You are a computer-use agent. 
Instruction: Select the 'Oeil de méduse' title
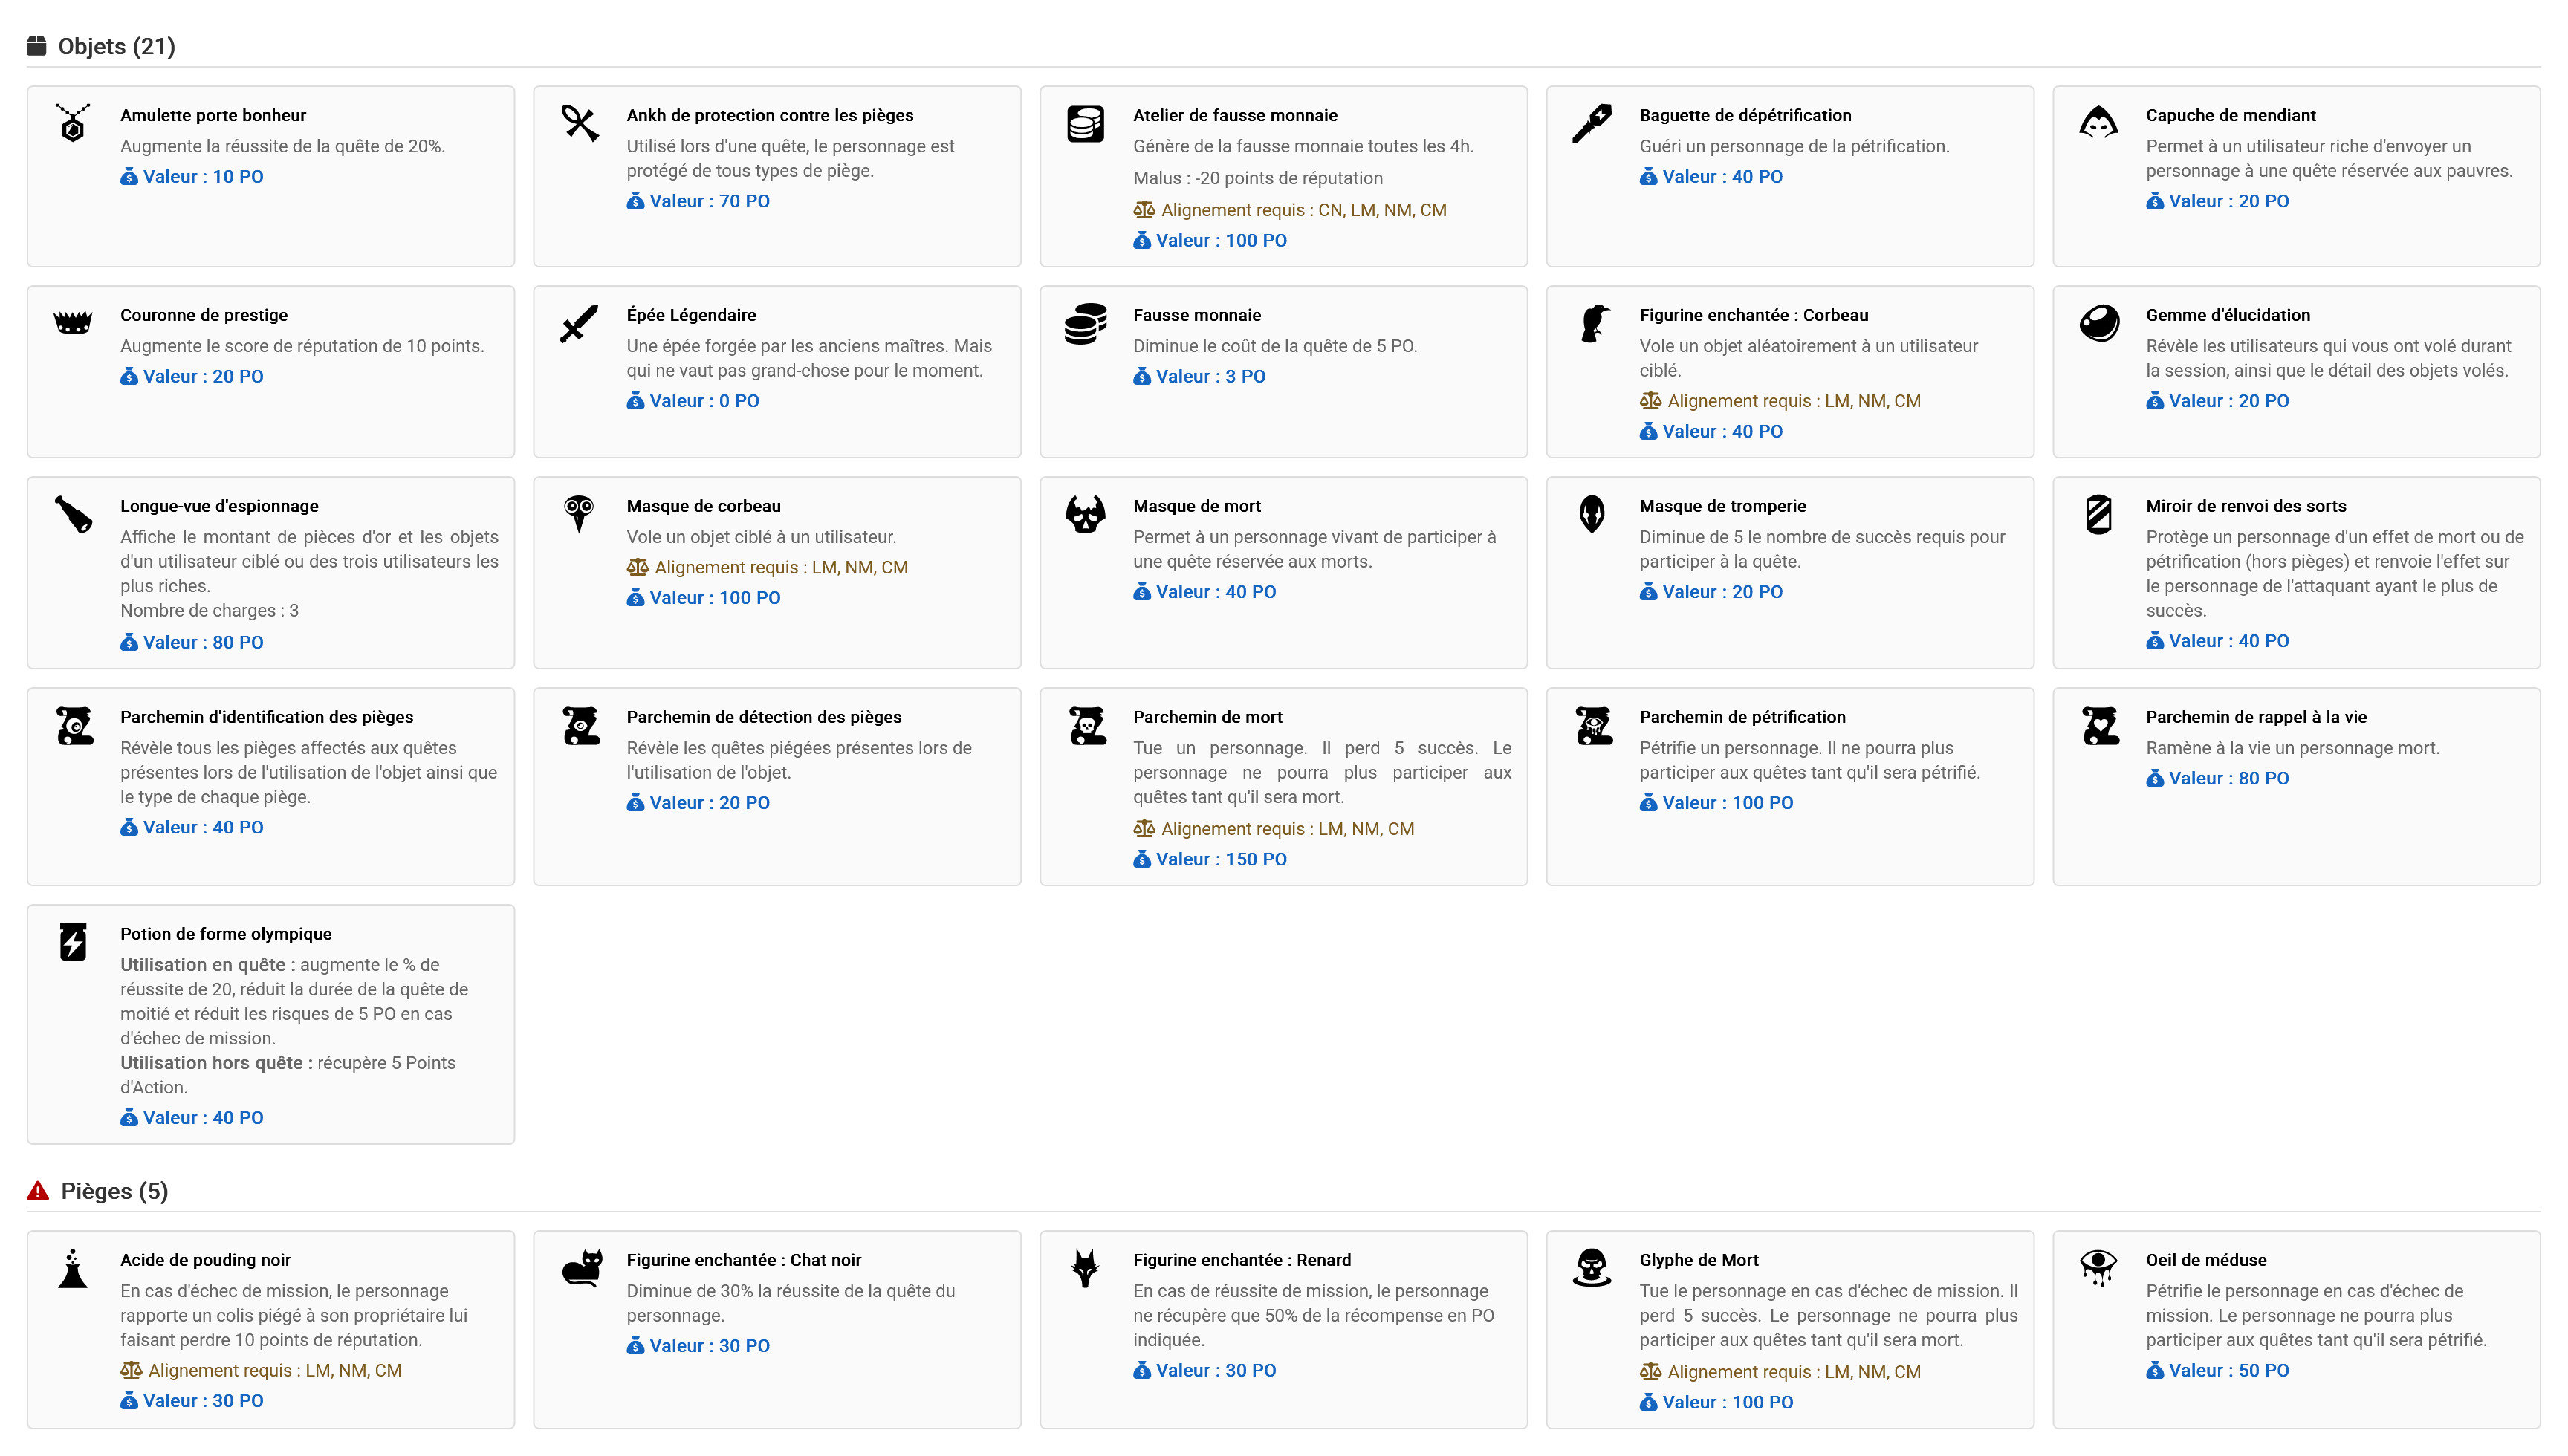pos(2206,1260)
